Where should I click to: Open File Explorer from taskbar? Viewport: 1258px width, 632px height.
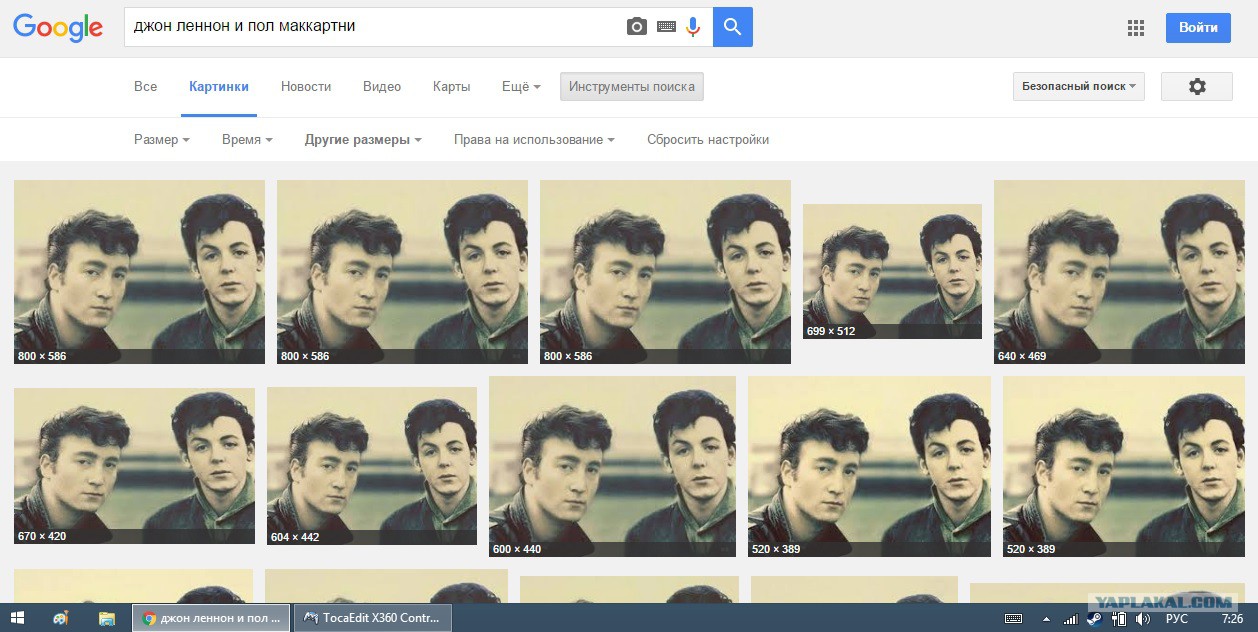click(106, 618)
